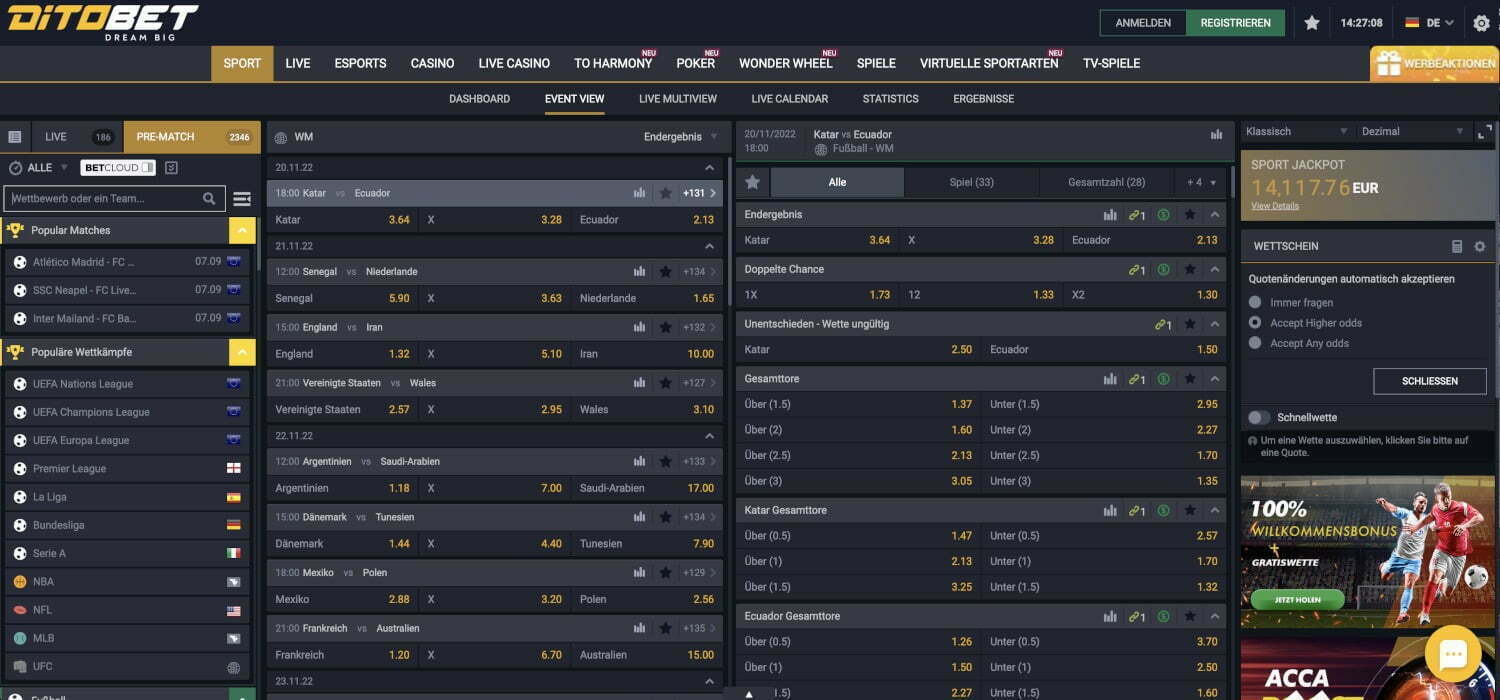This screenshot has width=1500, height=700.
Task: Open the DE language dropdown
Action: tap(1429, 23)
